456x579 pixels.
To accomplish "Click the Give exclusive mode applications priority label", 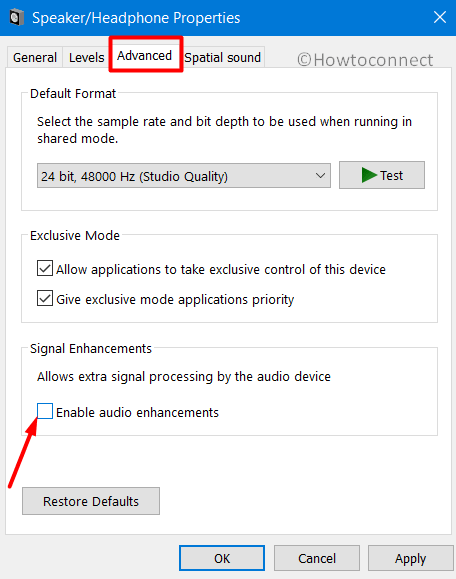I will [x=175, y=299].
